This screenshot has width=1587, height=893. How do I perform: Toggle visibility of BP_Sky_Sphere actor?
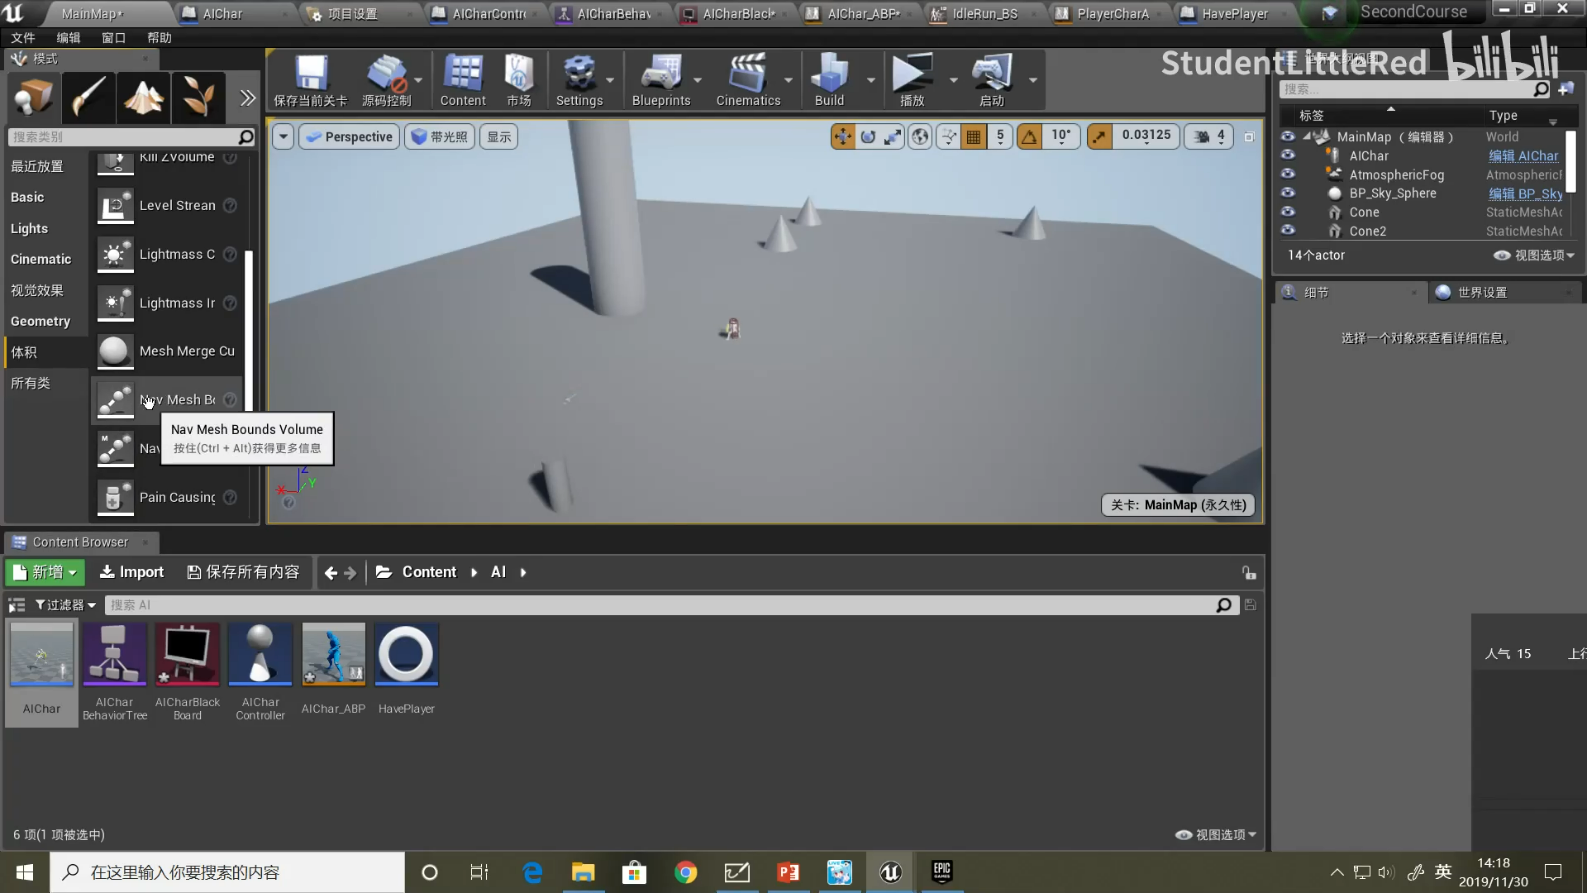(1288, 193)
